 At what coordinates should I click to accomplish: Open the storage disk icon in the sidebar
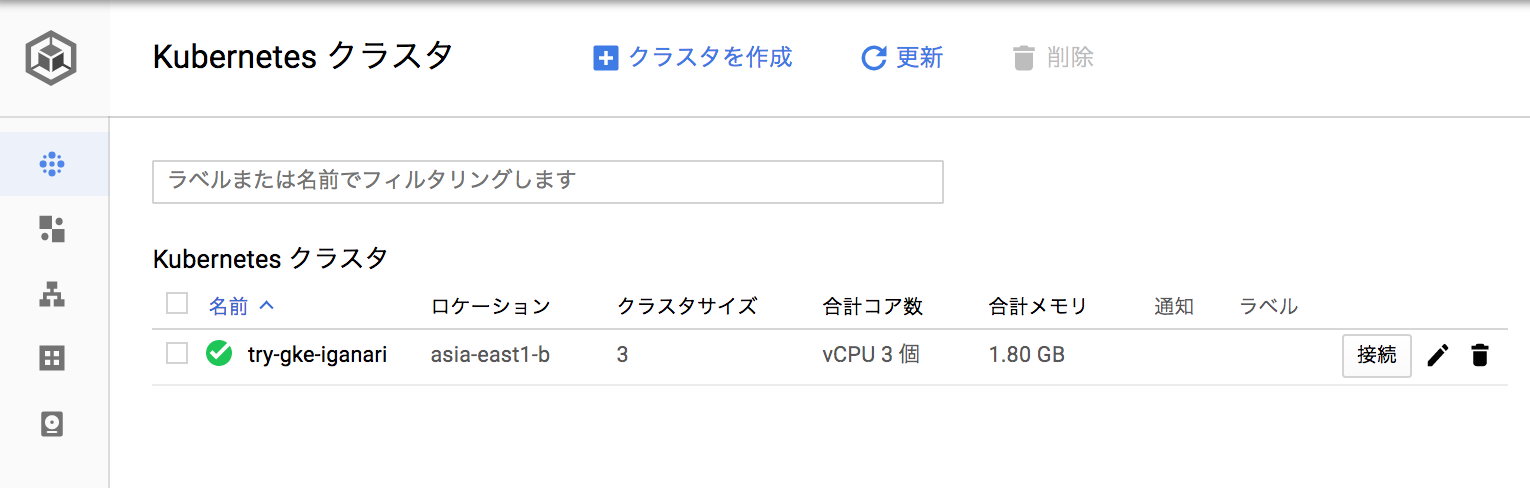click(x=52, y=425)
